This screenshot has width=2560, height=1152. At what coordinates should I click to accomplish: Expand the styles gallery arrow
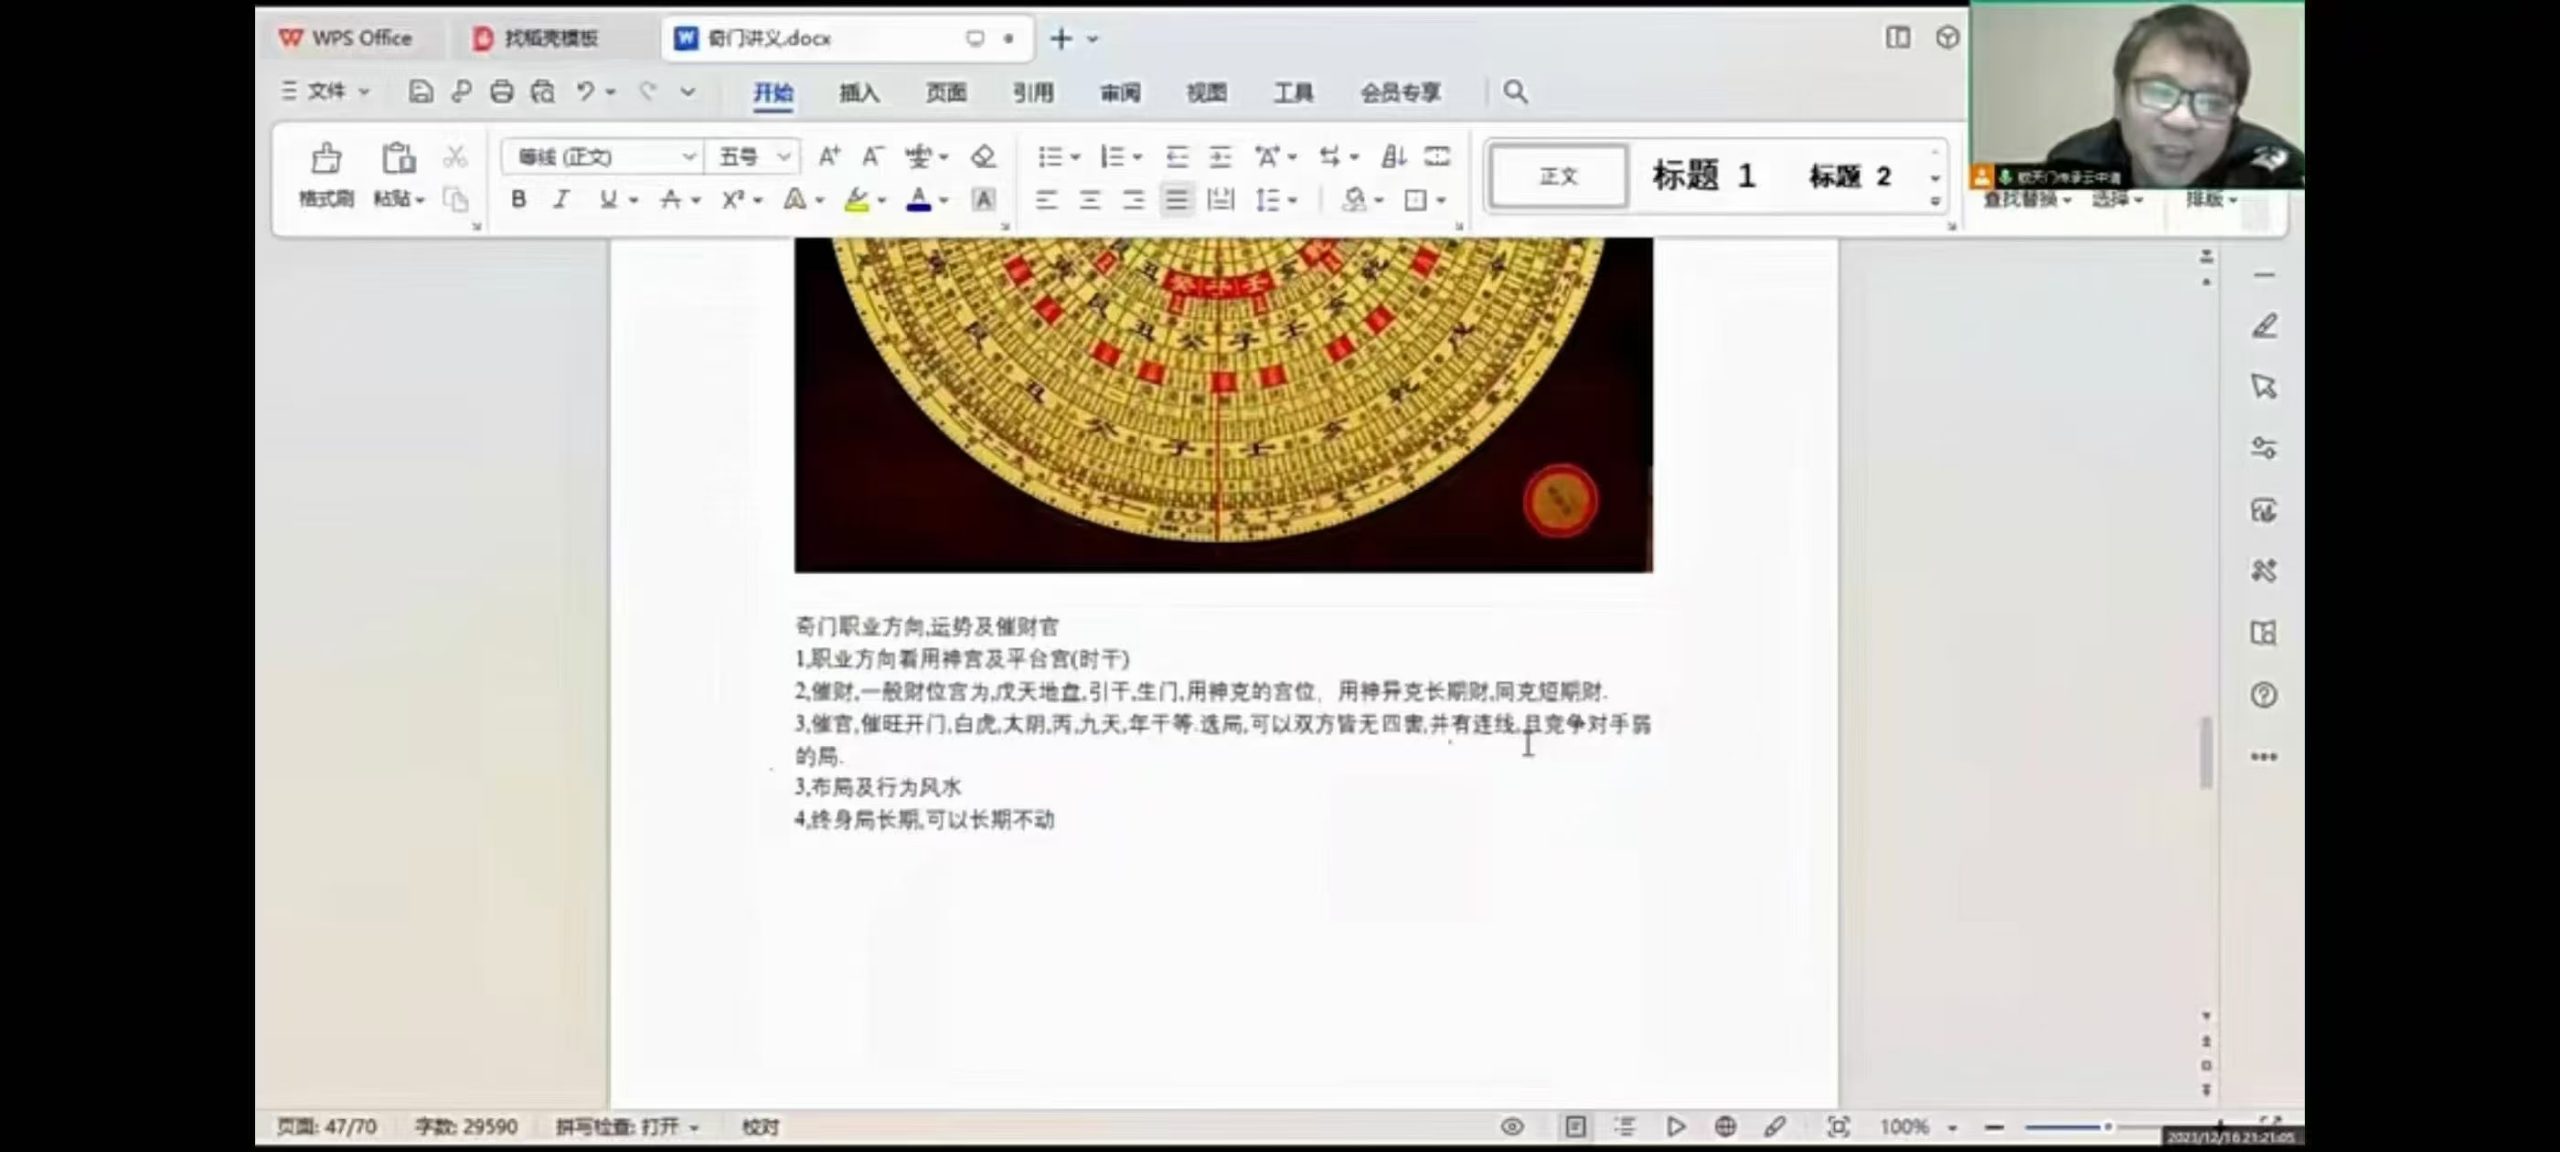1935,201
